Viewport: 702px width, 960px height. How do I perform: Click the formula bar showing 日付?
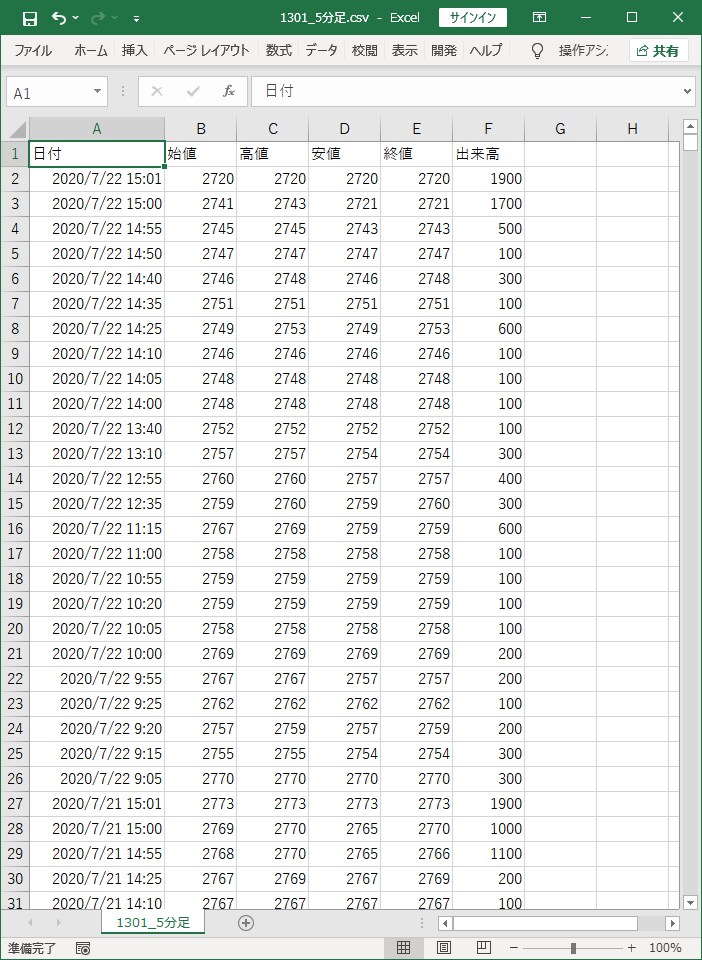tap(465, 92)
